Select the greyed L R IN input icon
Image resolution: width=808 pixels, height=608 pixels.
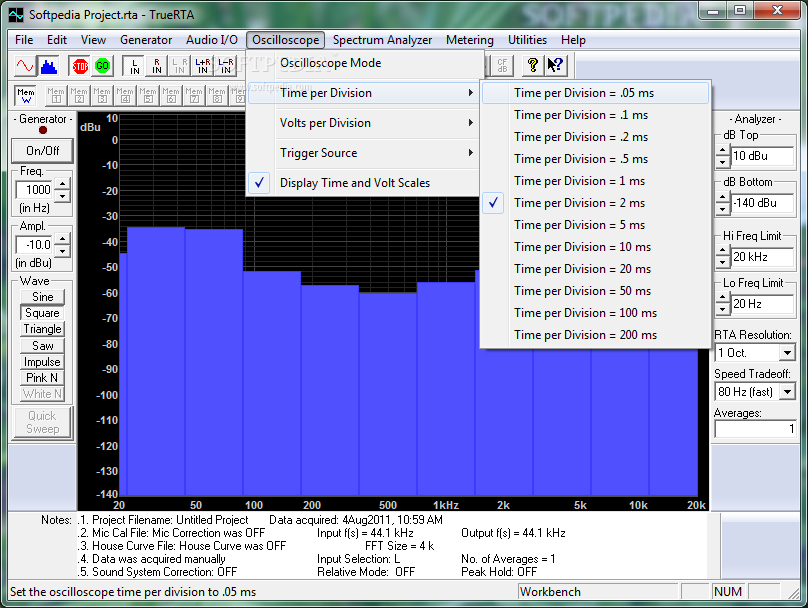pos(180,66)
